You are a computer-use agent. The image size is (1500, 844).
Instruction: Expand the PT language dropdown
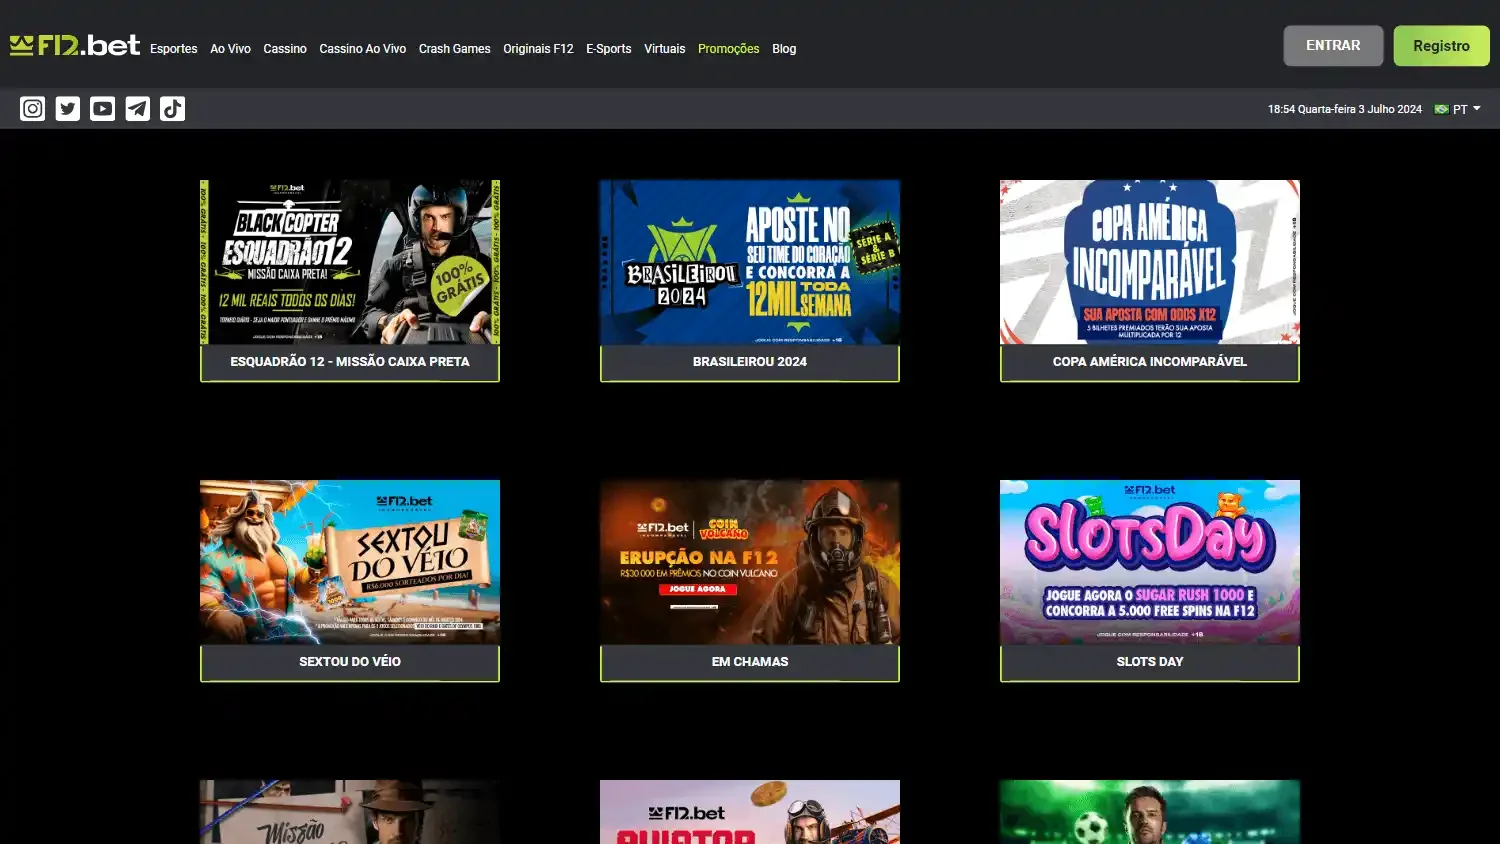[x=1466, y=109]
